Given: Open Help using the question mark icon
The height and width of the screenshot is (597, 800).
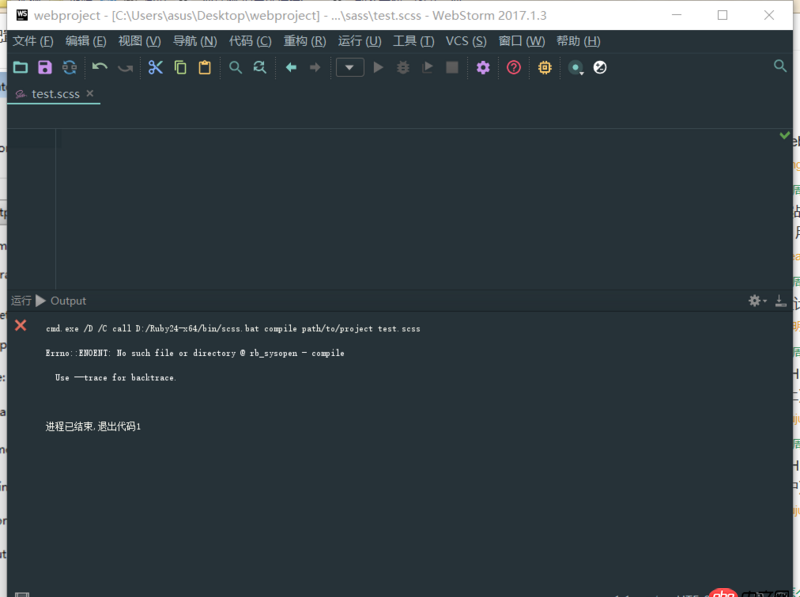Looking at the screenshot, I should pyautogui.click(x=512, y=67).
